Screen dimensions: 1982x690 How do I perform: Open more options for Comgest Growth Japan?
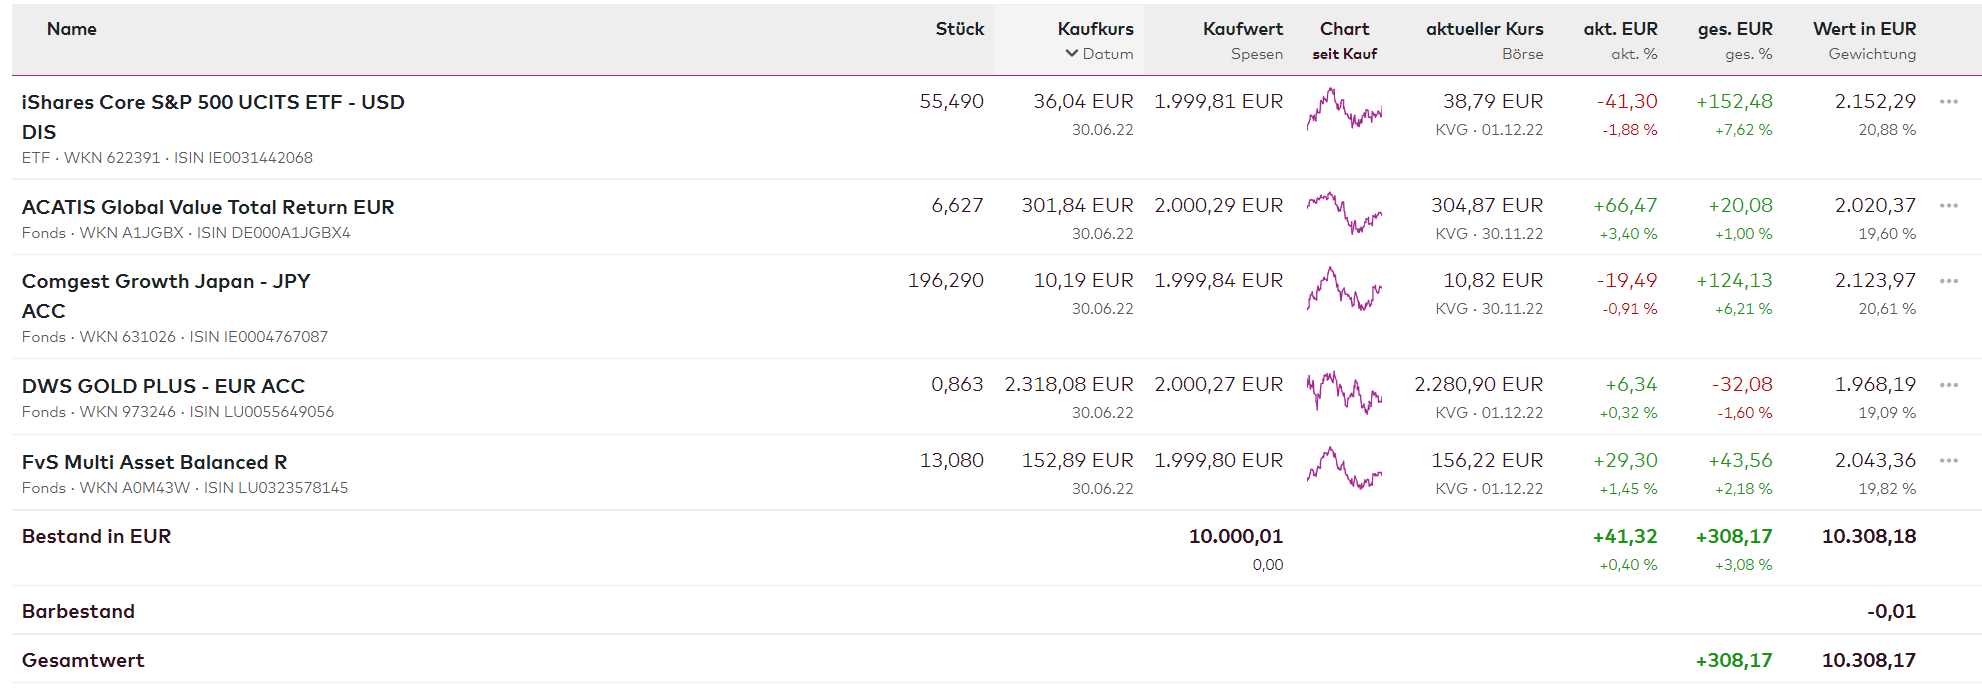[x=1948, y=281]
